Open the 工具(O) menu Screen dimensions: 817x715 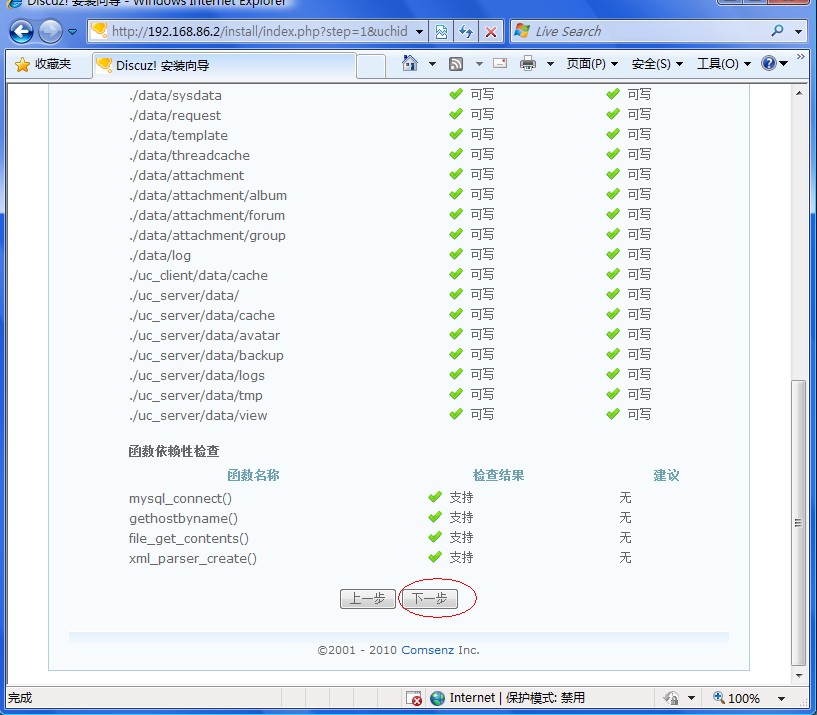[x=724, y=64]
